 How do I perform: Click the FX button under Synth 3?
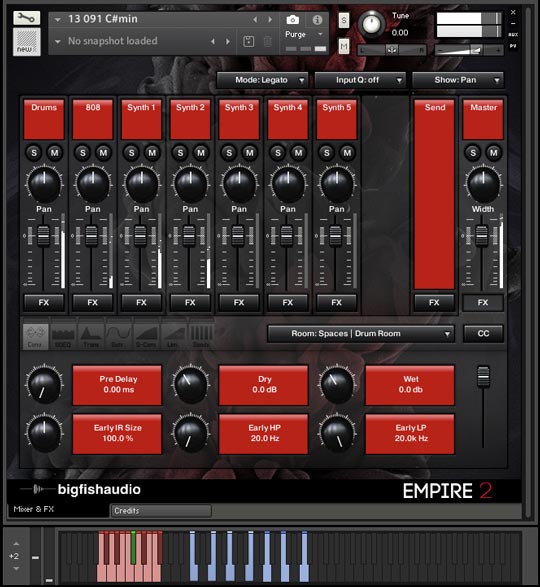click(239, 302)
